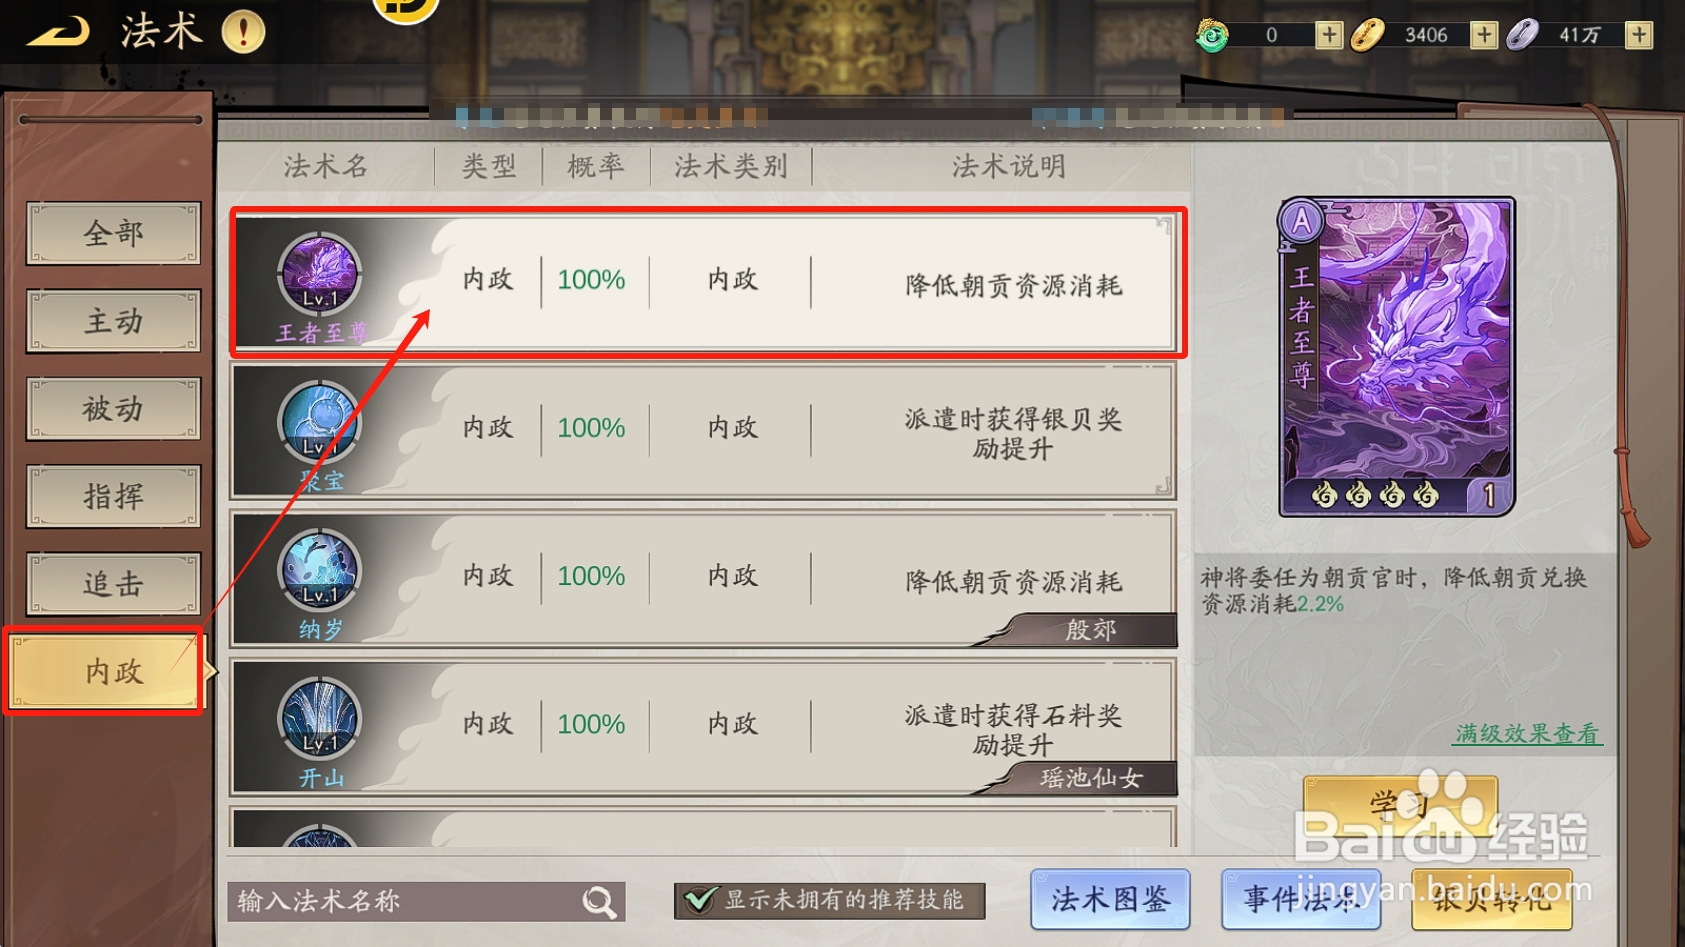Open the yellow exclamation info icon

tap(243, 32)
